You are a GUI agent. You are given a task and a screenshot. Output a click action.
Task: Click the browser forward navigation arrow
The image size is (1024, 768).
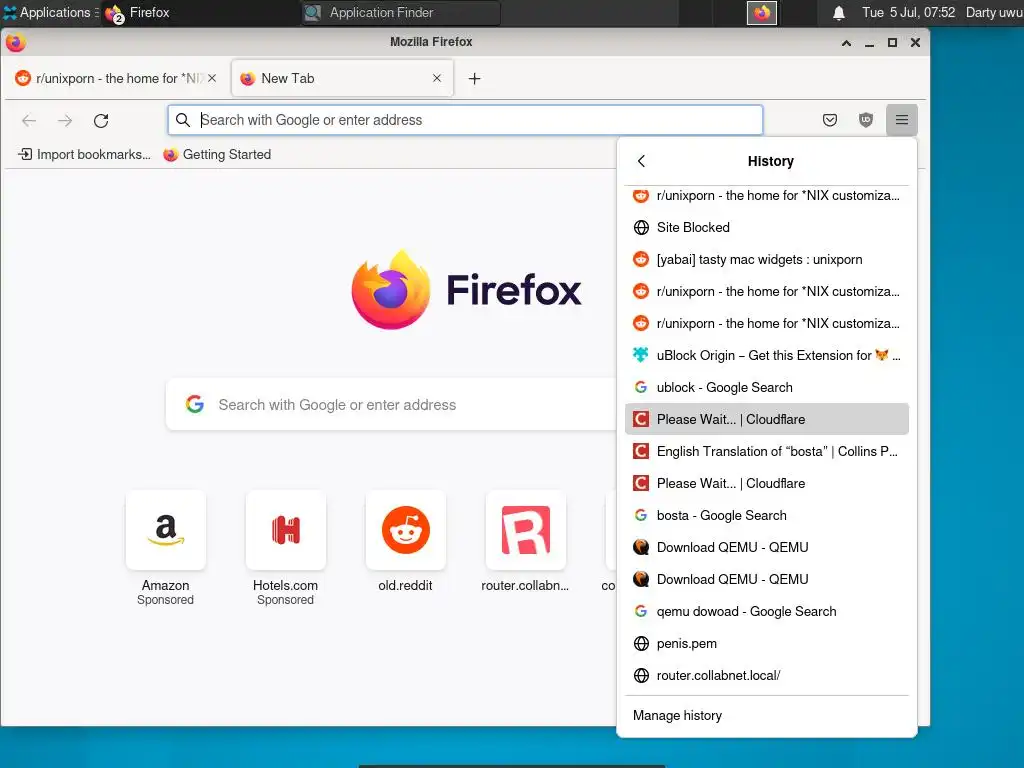pyautogui.click(x=65, y=120)
